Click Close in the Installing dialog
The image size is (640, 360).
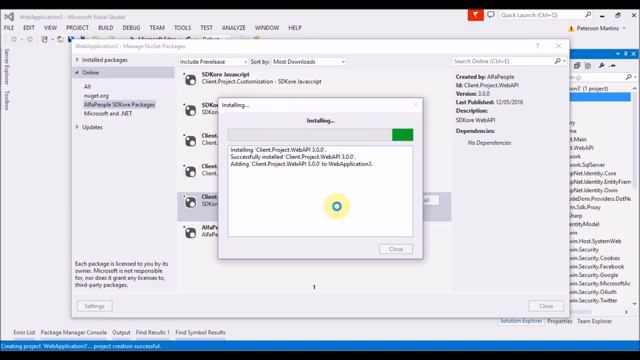coord(396,249)
